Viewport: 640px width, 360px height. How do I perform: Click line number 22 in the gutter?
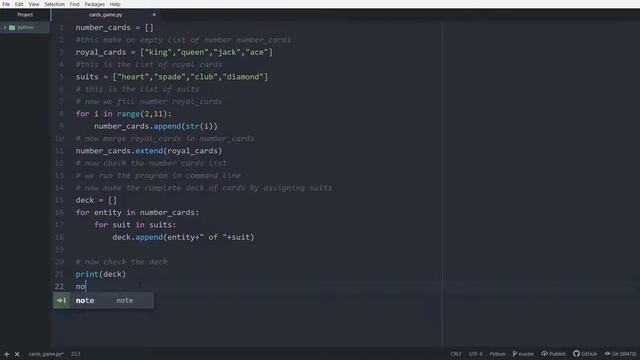coord(60,287)
